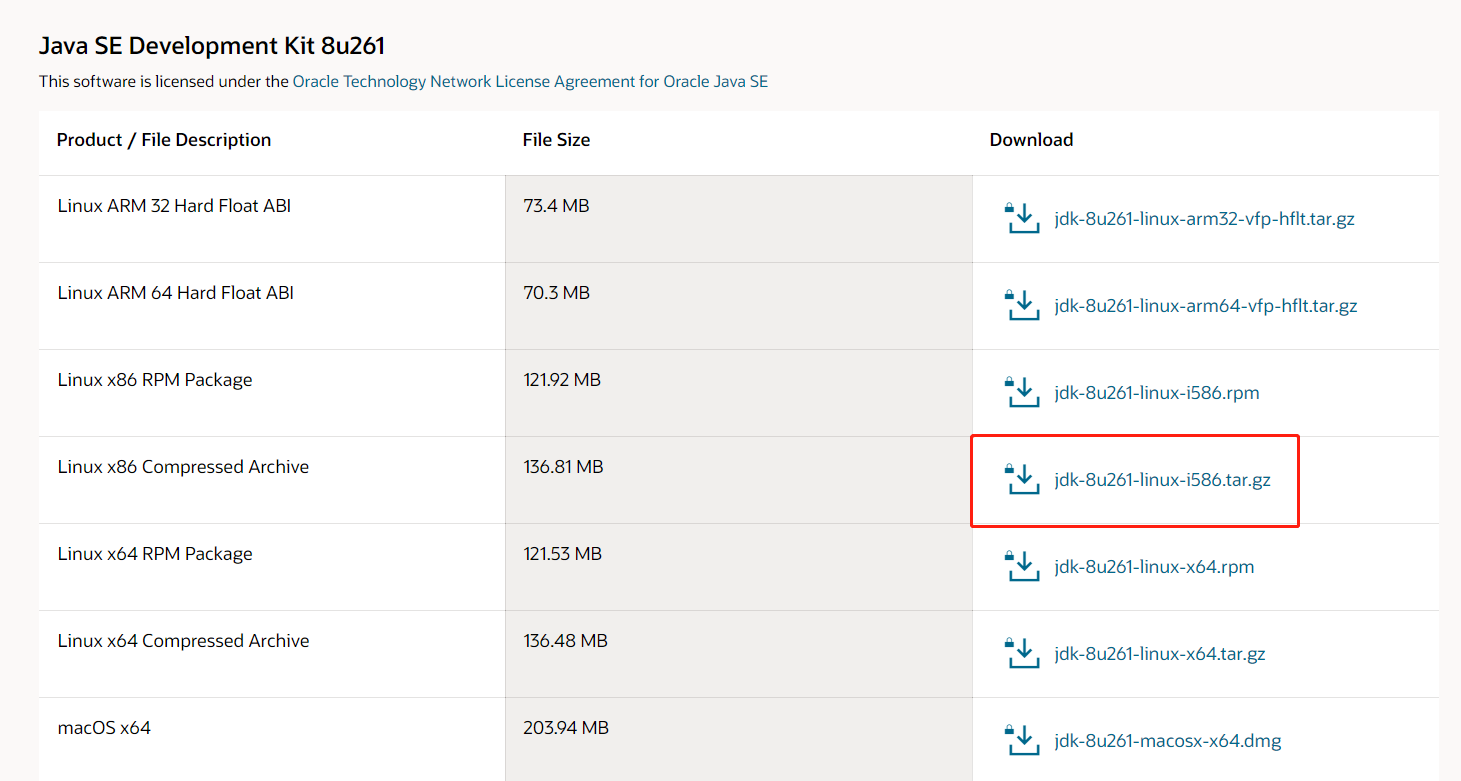Select the jdk-8u261-linux-arm64-vfp-hflt.tar.gz link
1461x781 pixels.
click(1205, 305)
